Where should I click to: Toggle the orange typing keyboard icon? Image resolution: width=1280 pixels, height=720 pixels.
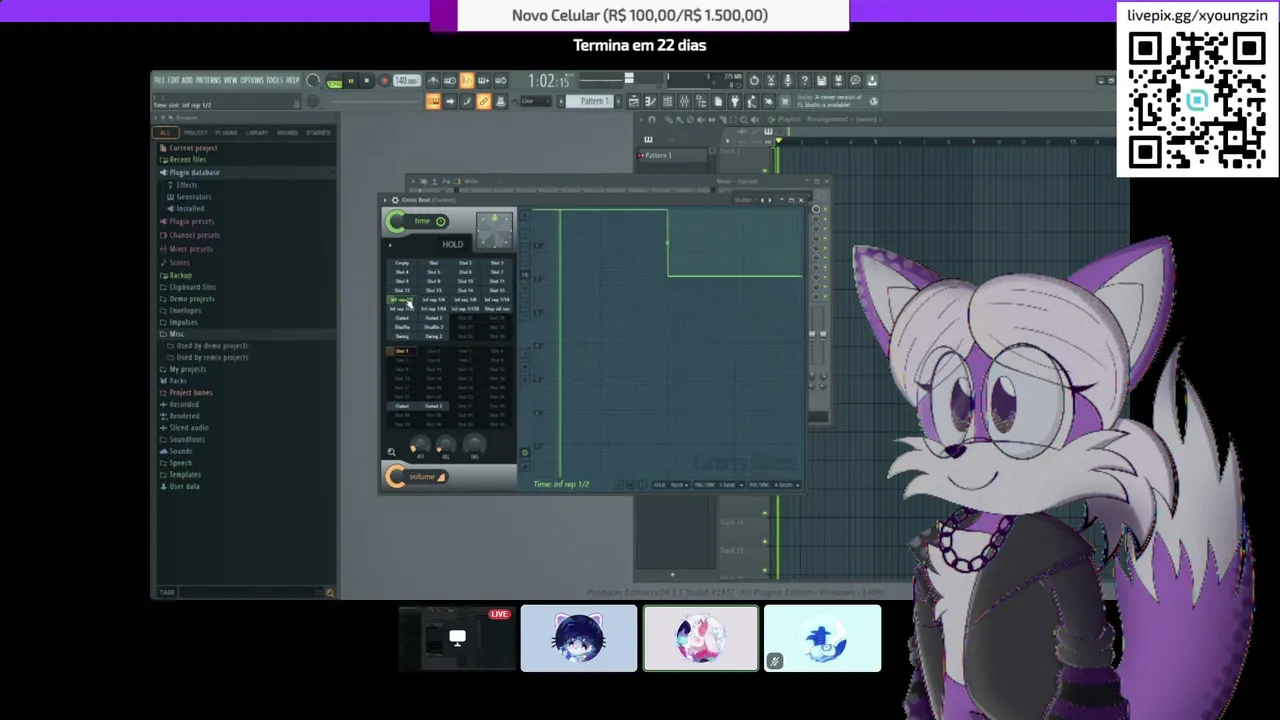[433, 101]
